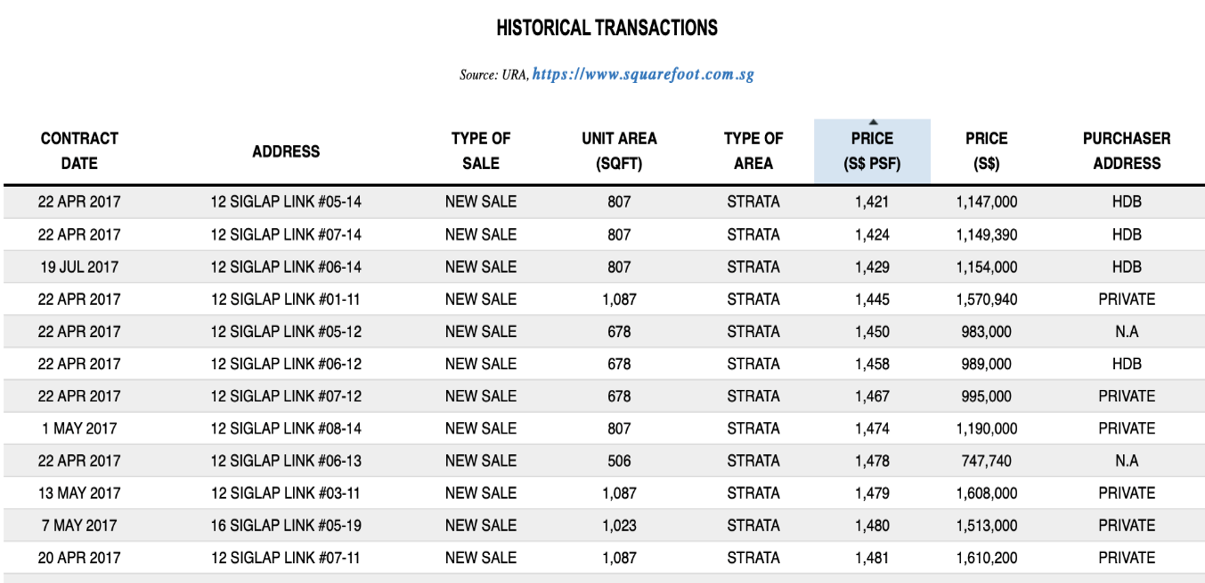
Task: Click the 1 MAY 2017 contract date
Action: tap(79, 429)
